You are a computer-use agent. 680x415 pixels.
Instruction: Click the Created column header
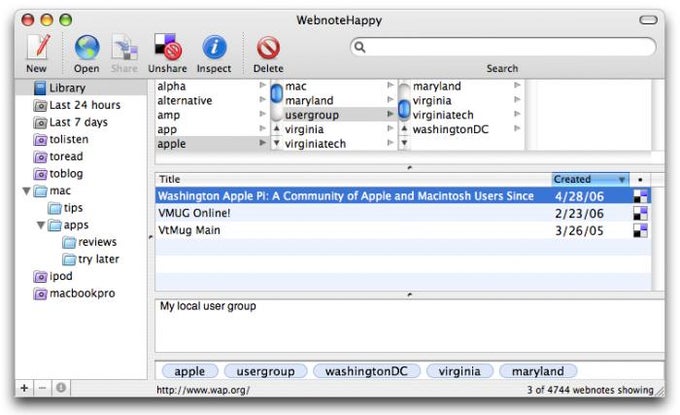pos(590,180)
